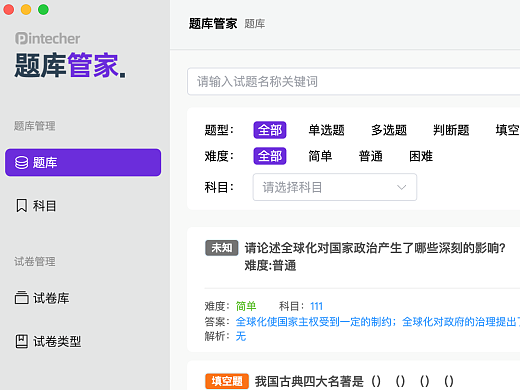The width and height of the screenshot is (520, 390).
Task: Click the 试卷管理 section label
Action: pyautogui.click(x=35, y=261)
